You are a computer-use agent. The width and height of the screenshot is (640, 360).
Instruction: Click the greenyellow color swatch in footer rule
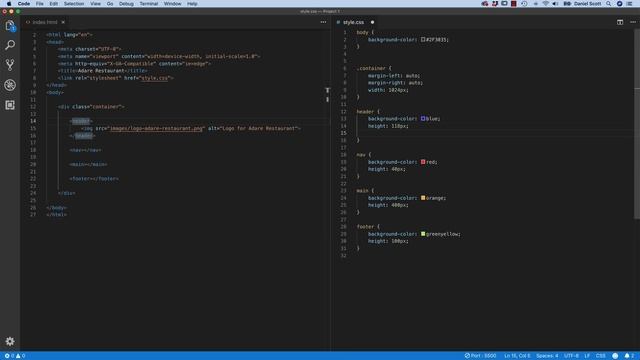pos(423,234)
